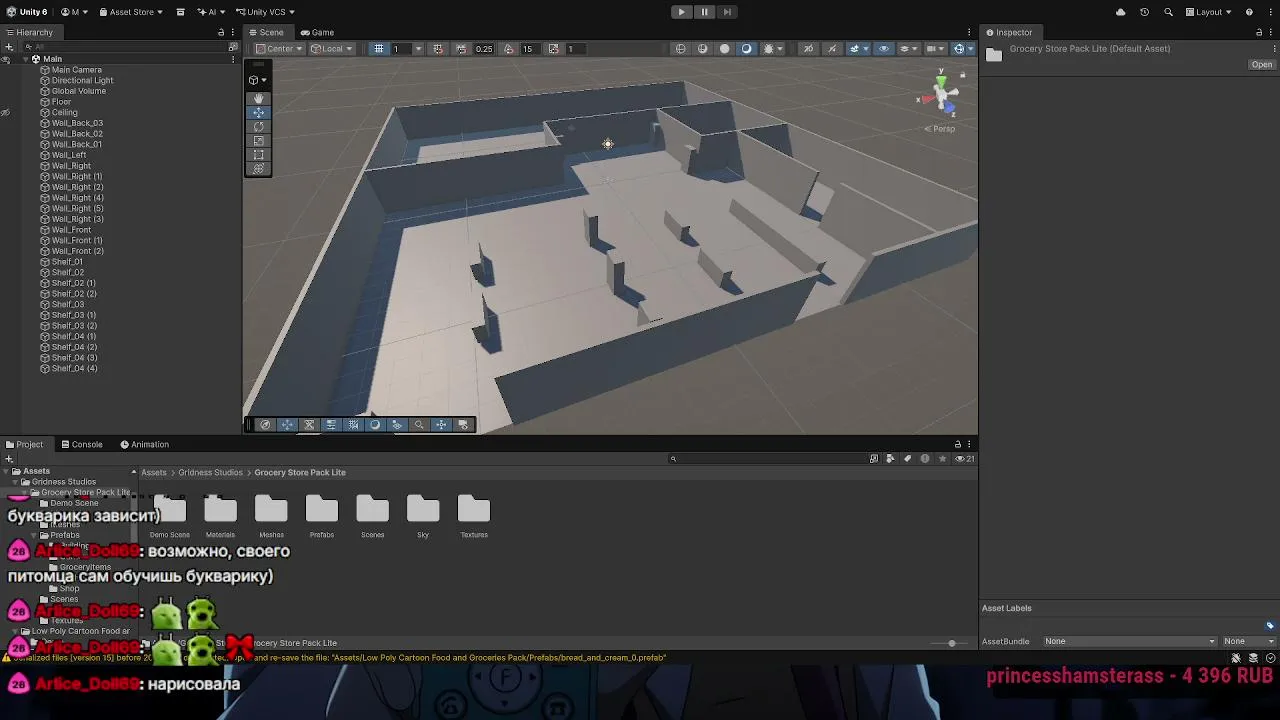Screen dimensions: 1280x720
Task: Click Assets in the breadcrumb path
Action: 154,472
